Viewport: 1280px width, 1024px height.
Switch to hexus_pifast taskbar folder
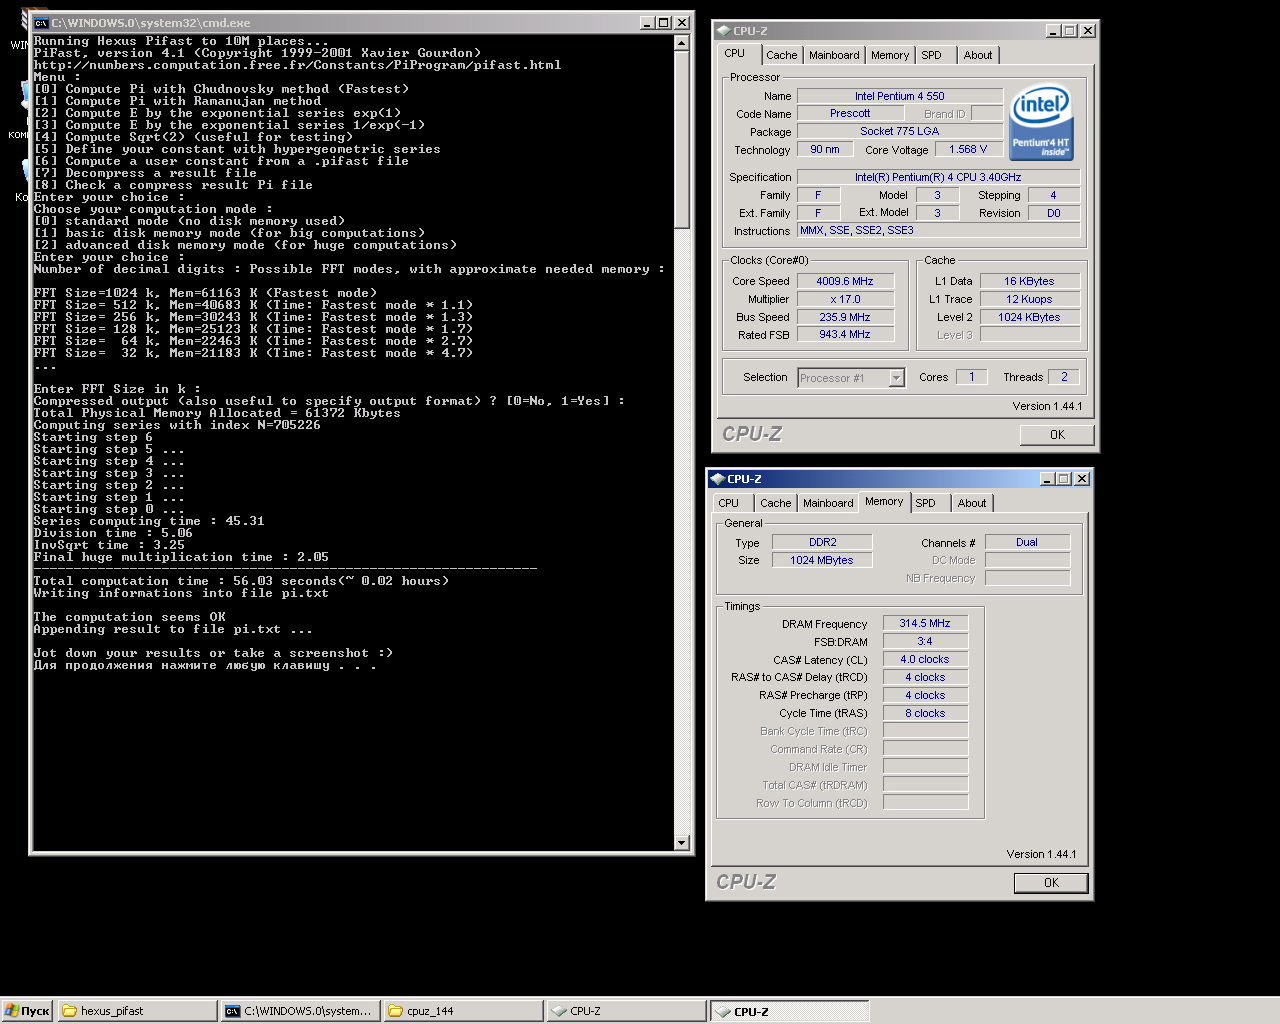pos(137,1011)
